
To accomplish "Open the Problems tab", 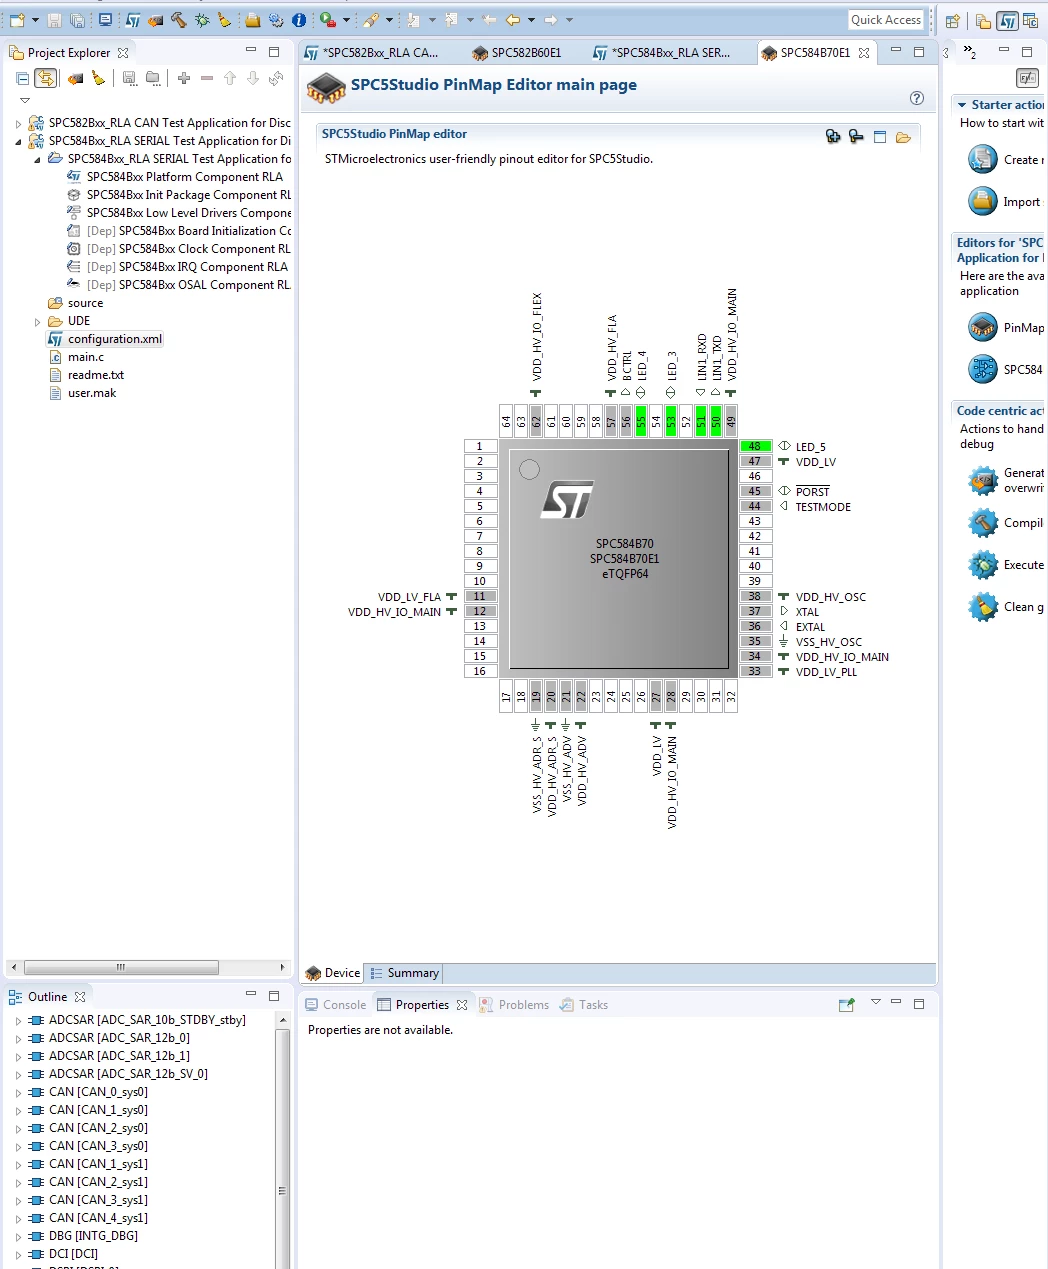I will coord(514,1005).
